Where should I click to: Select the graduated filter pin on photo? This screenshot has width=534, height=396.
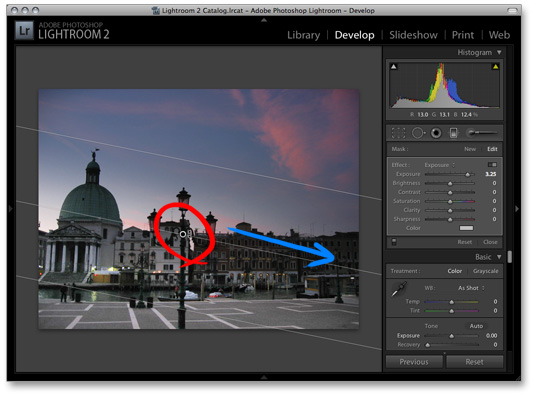(x=183, y=234)
